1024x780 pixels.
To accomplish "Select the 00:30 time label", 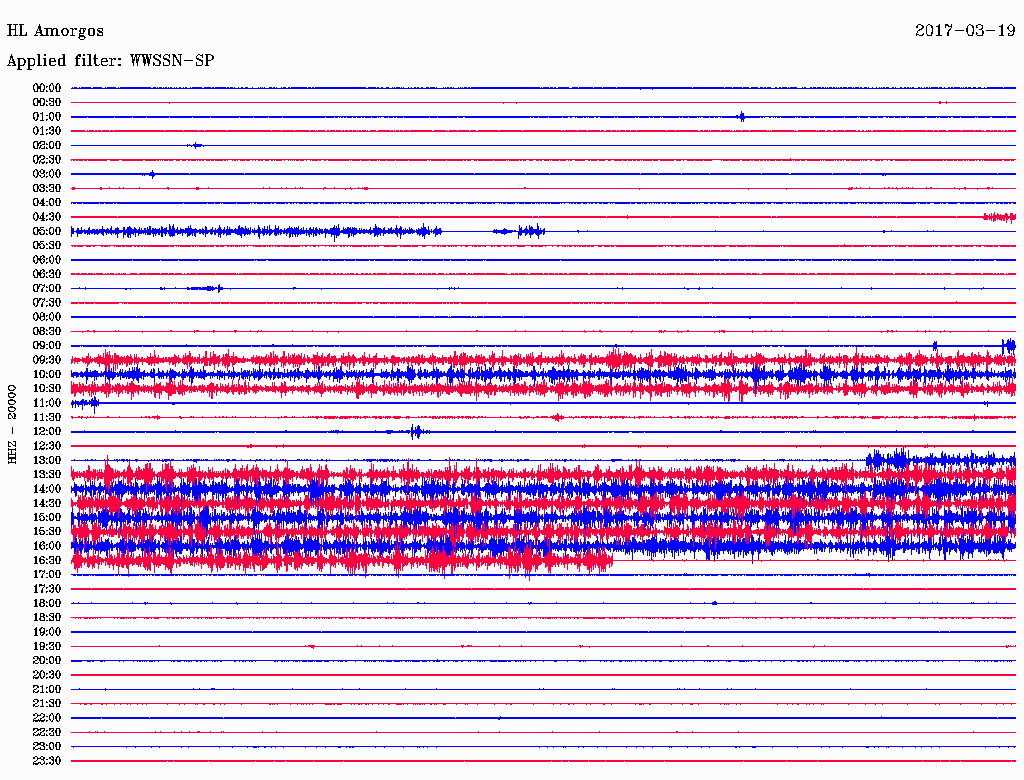I will [x=47, y=102].
